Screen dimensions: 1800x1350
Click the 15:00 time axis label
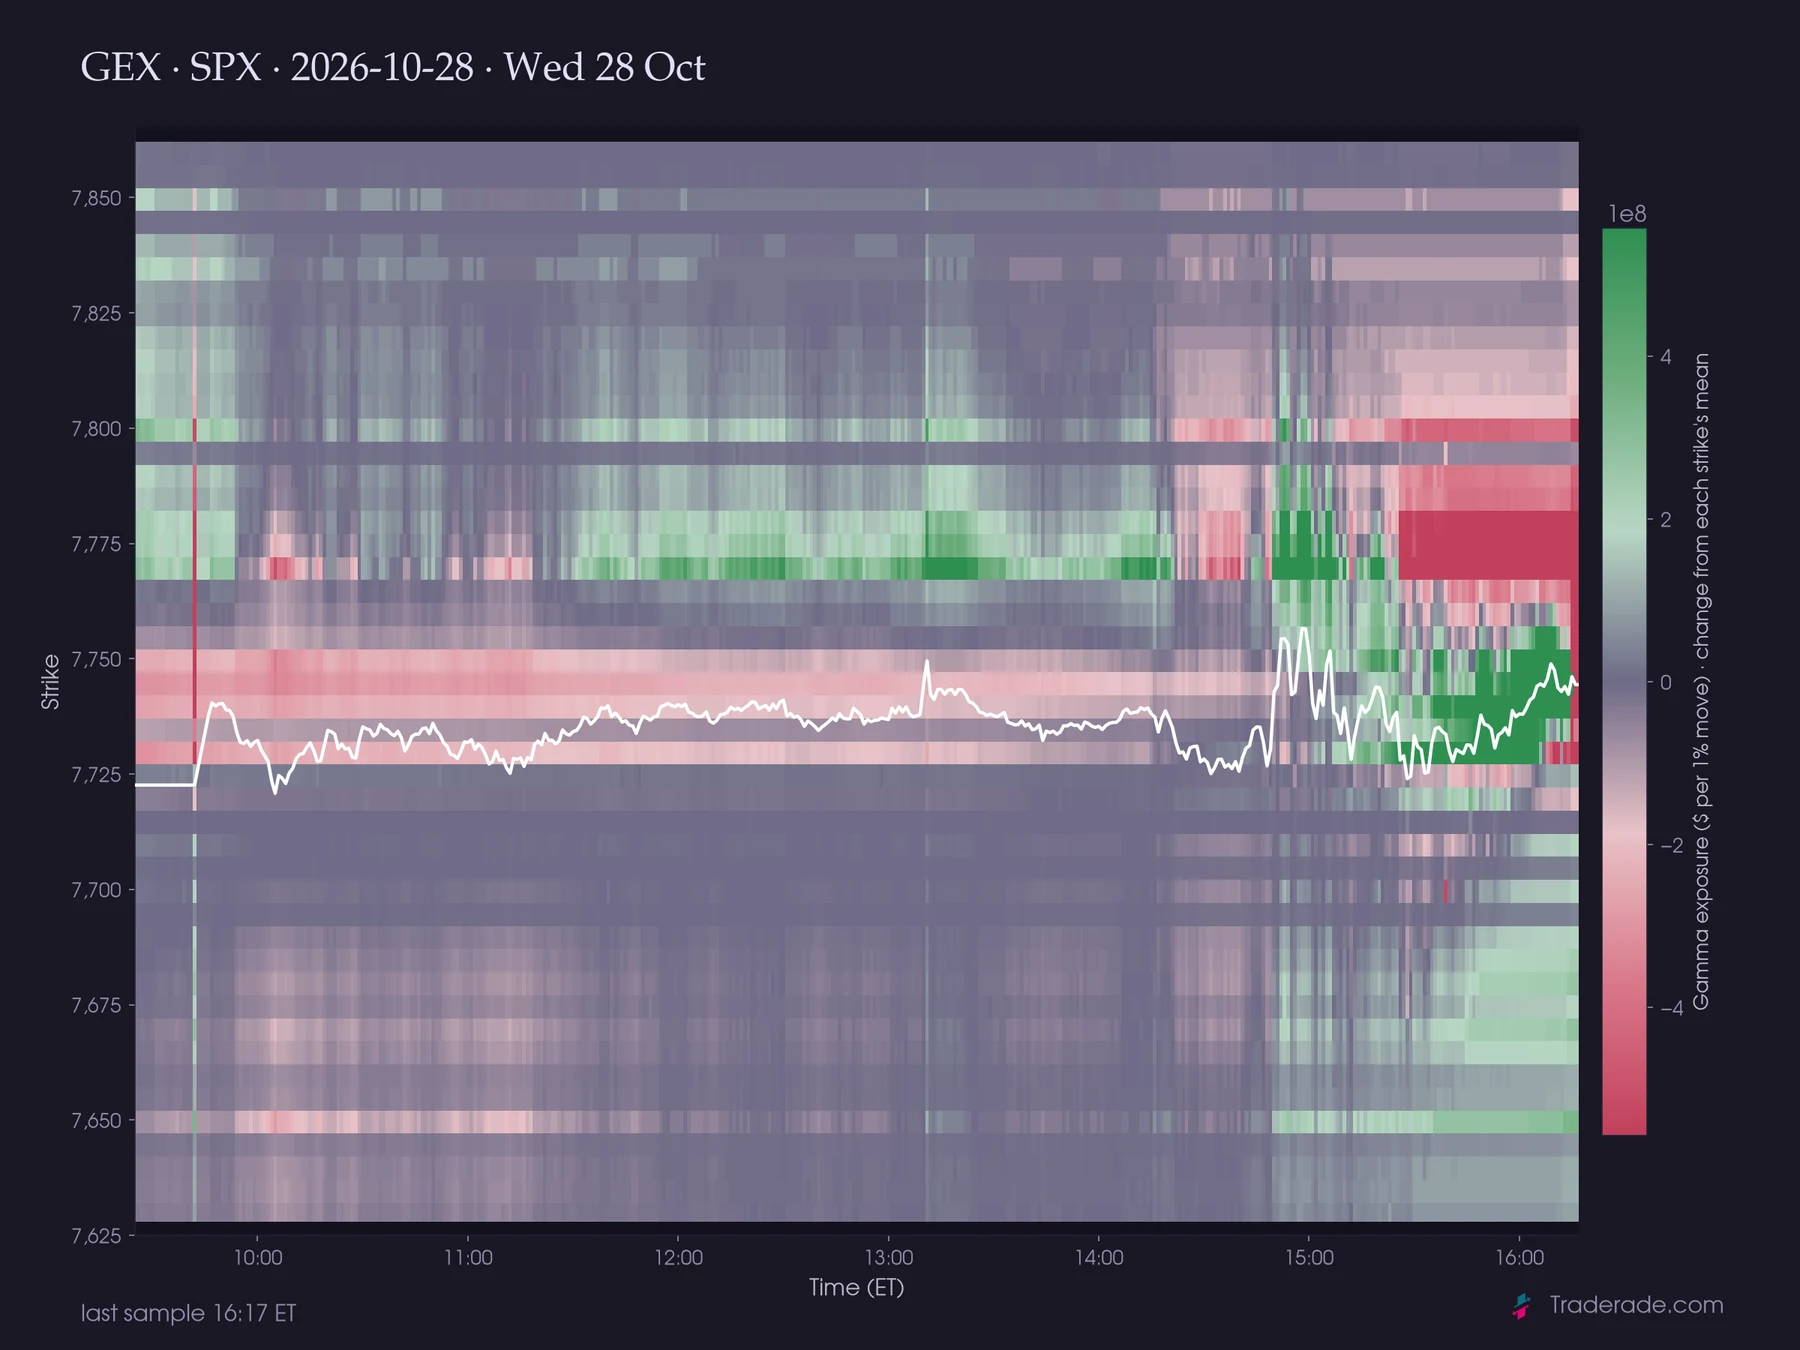tap(1309, 1258)
